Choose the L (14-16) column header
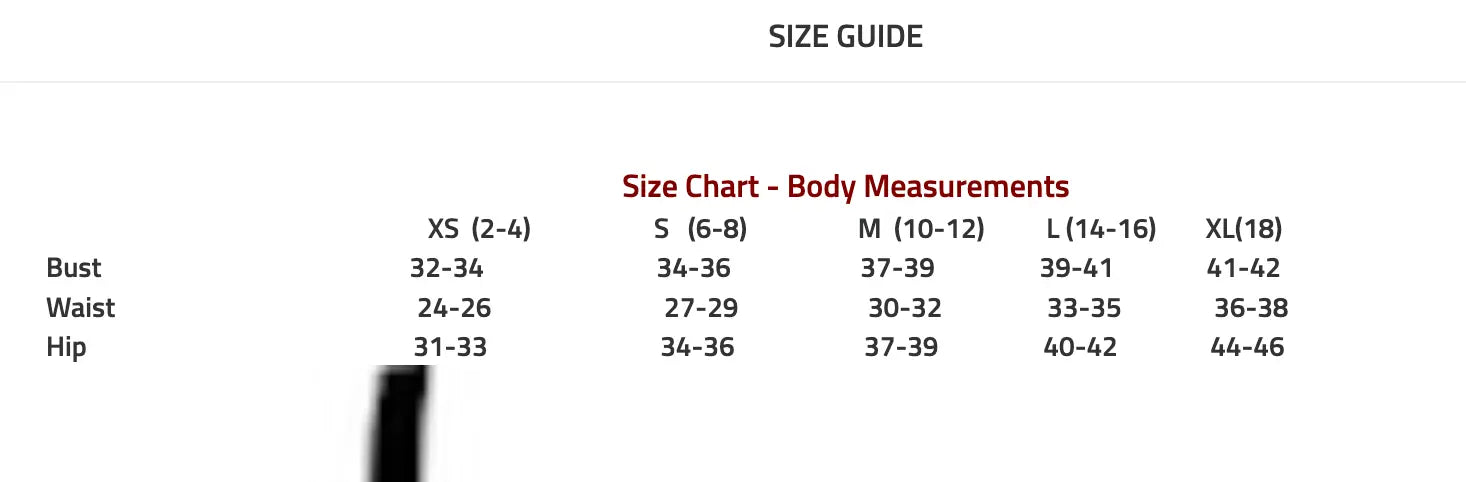 click(x=1101, y=229)
